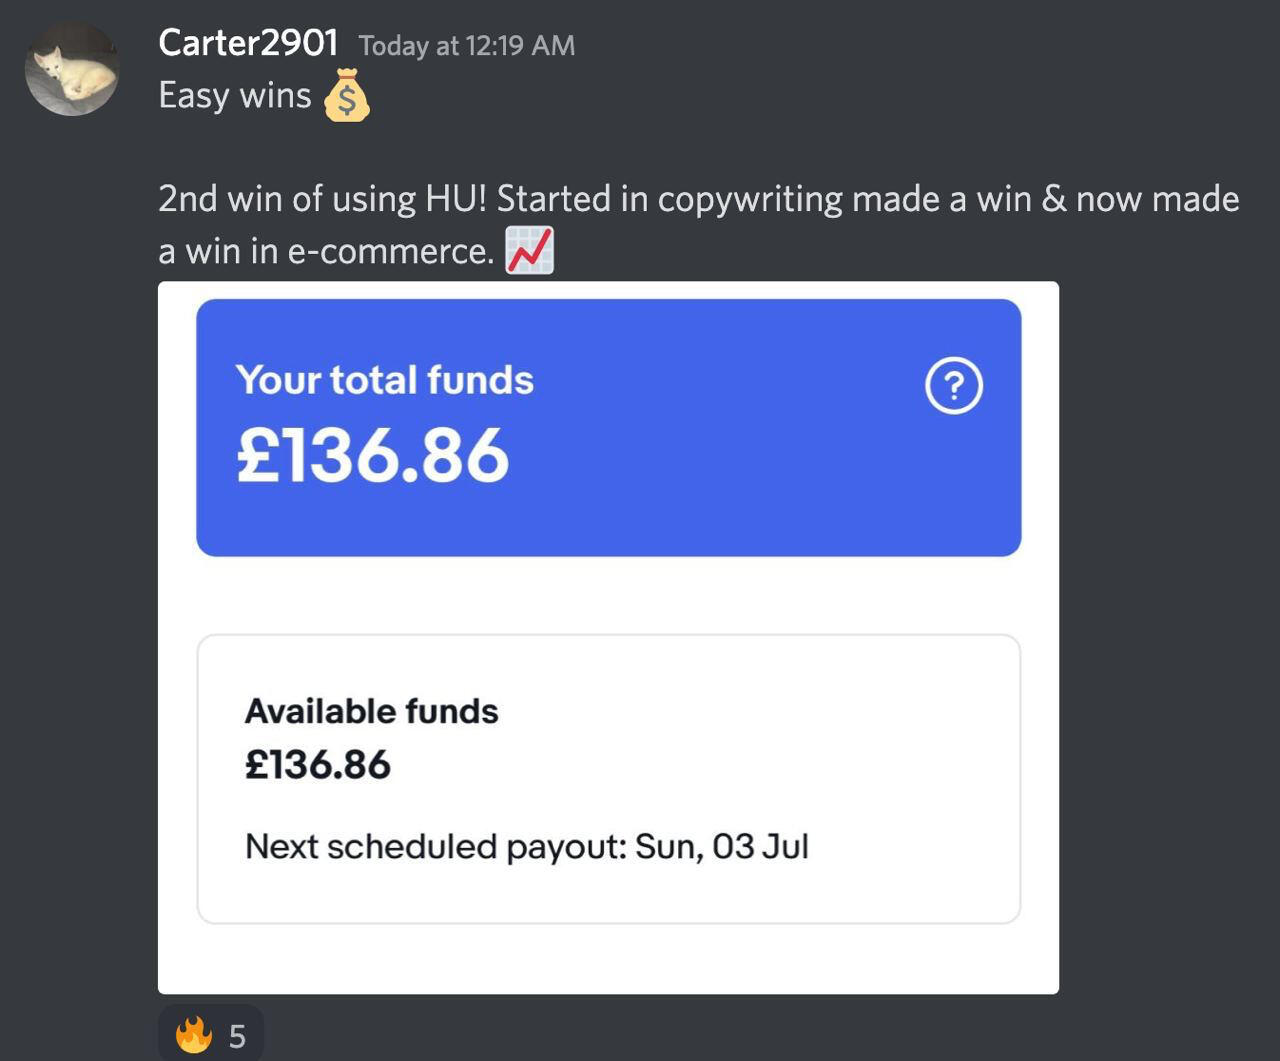
Task: Click the word copywriting in the message
Action: 750,199
